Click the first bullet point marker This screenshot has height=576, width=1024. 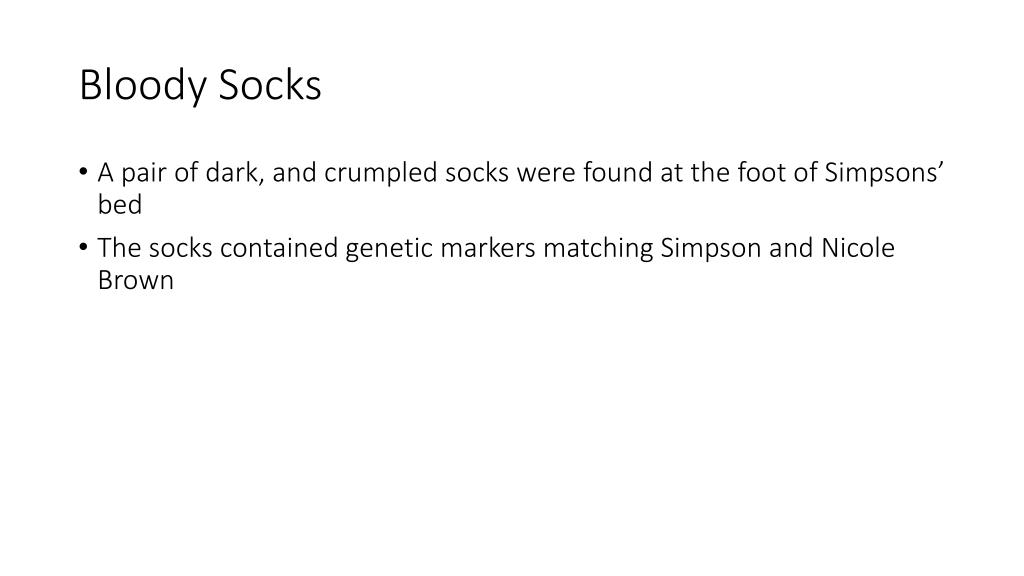[83, 172]
